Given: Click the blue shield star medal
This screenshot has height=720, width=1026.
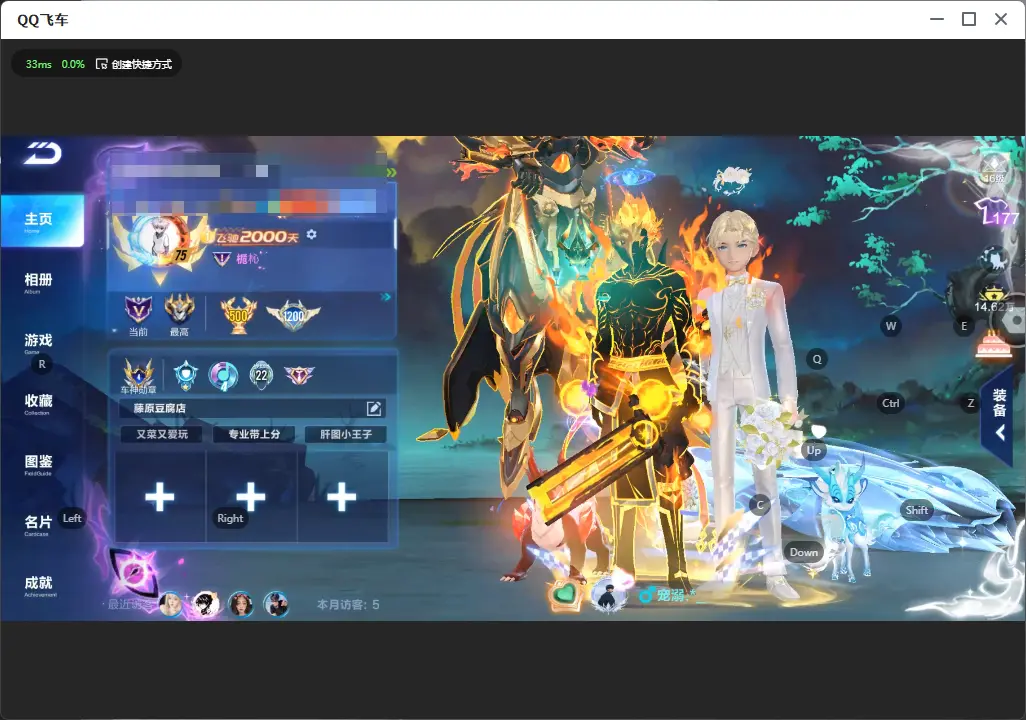Looking at the screenshot, I should (x=186, y=374).
